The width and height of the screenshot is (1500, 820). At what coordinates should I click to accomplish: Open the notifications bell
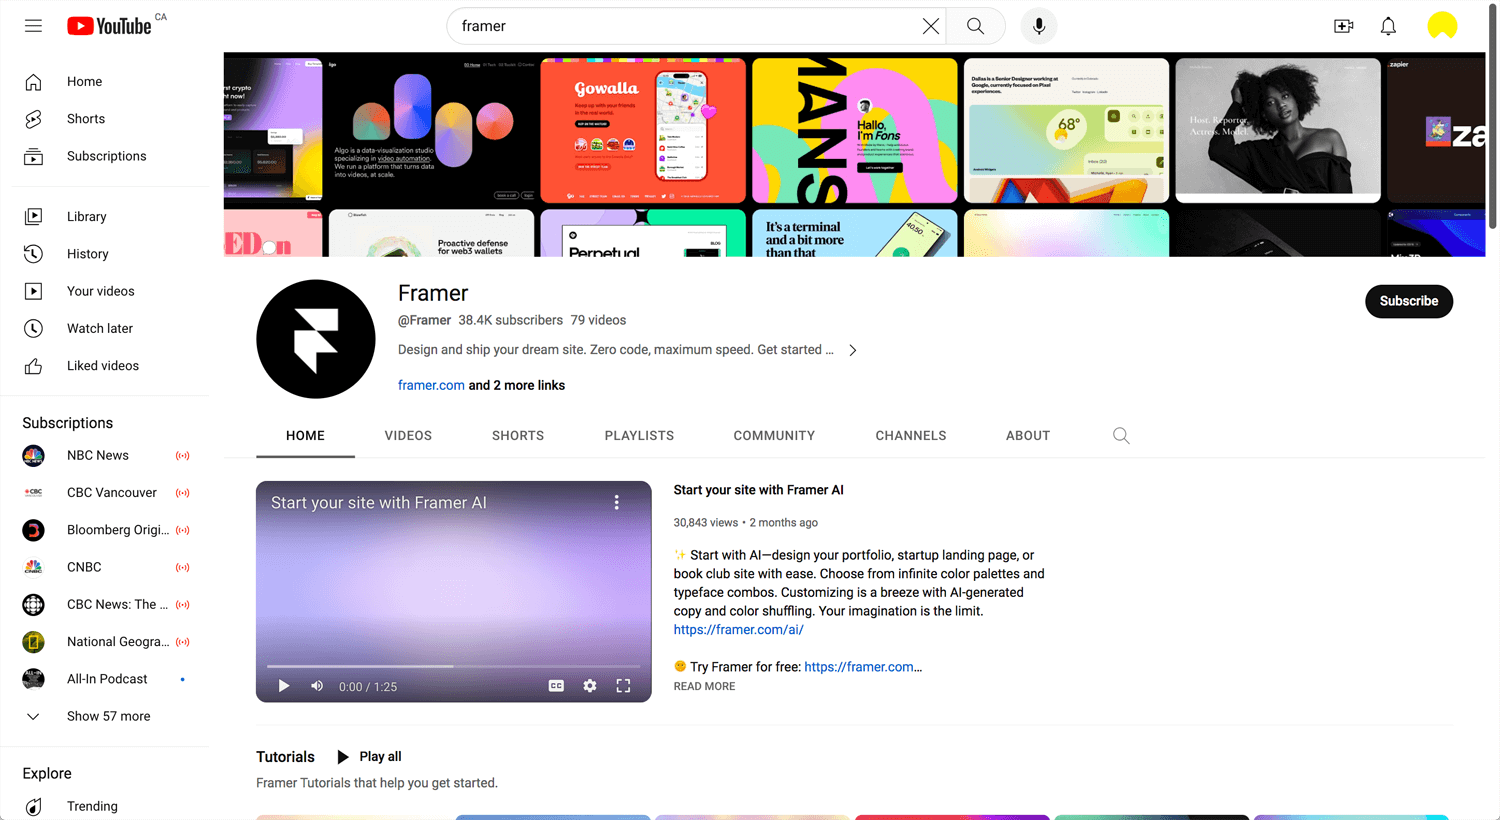point(1388,26)
